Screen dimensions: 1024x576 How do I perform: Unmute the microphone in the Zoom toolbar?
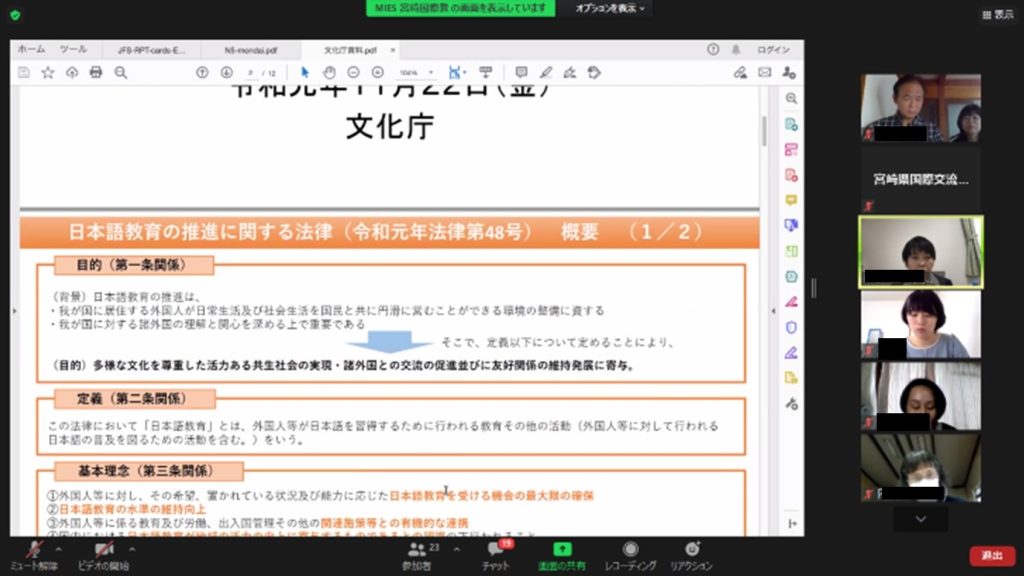[34, 556]
